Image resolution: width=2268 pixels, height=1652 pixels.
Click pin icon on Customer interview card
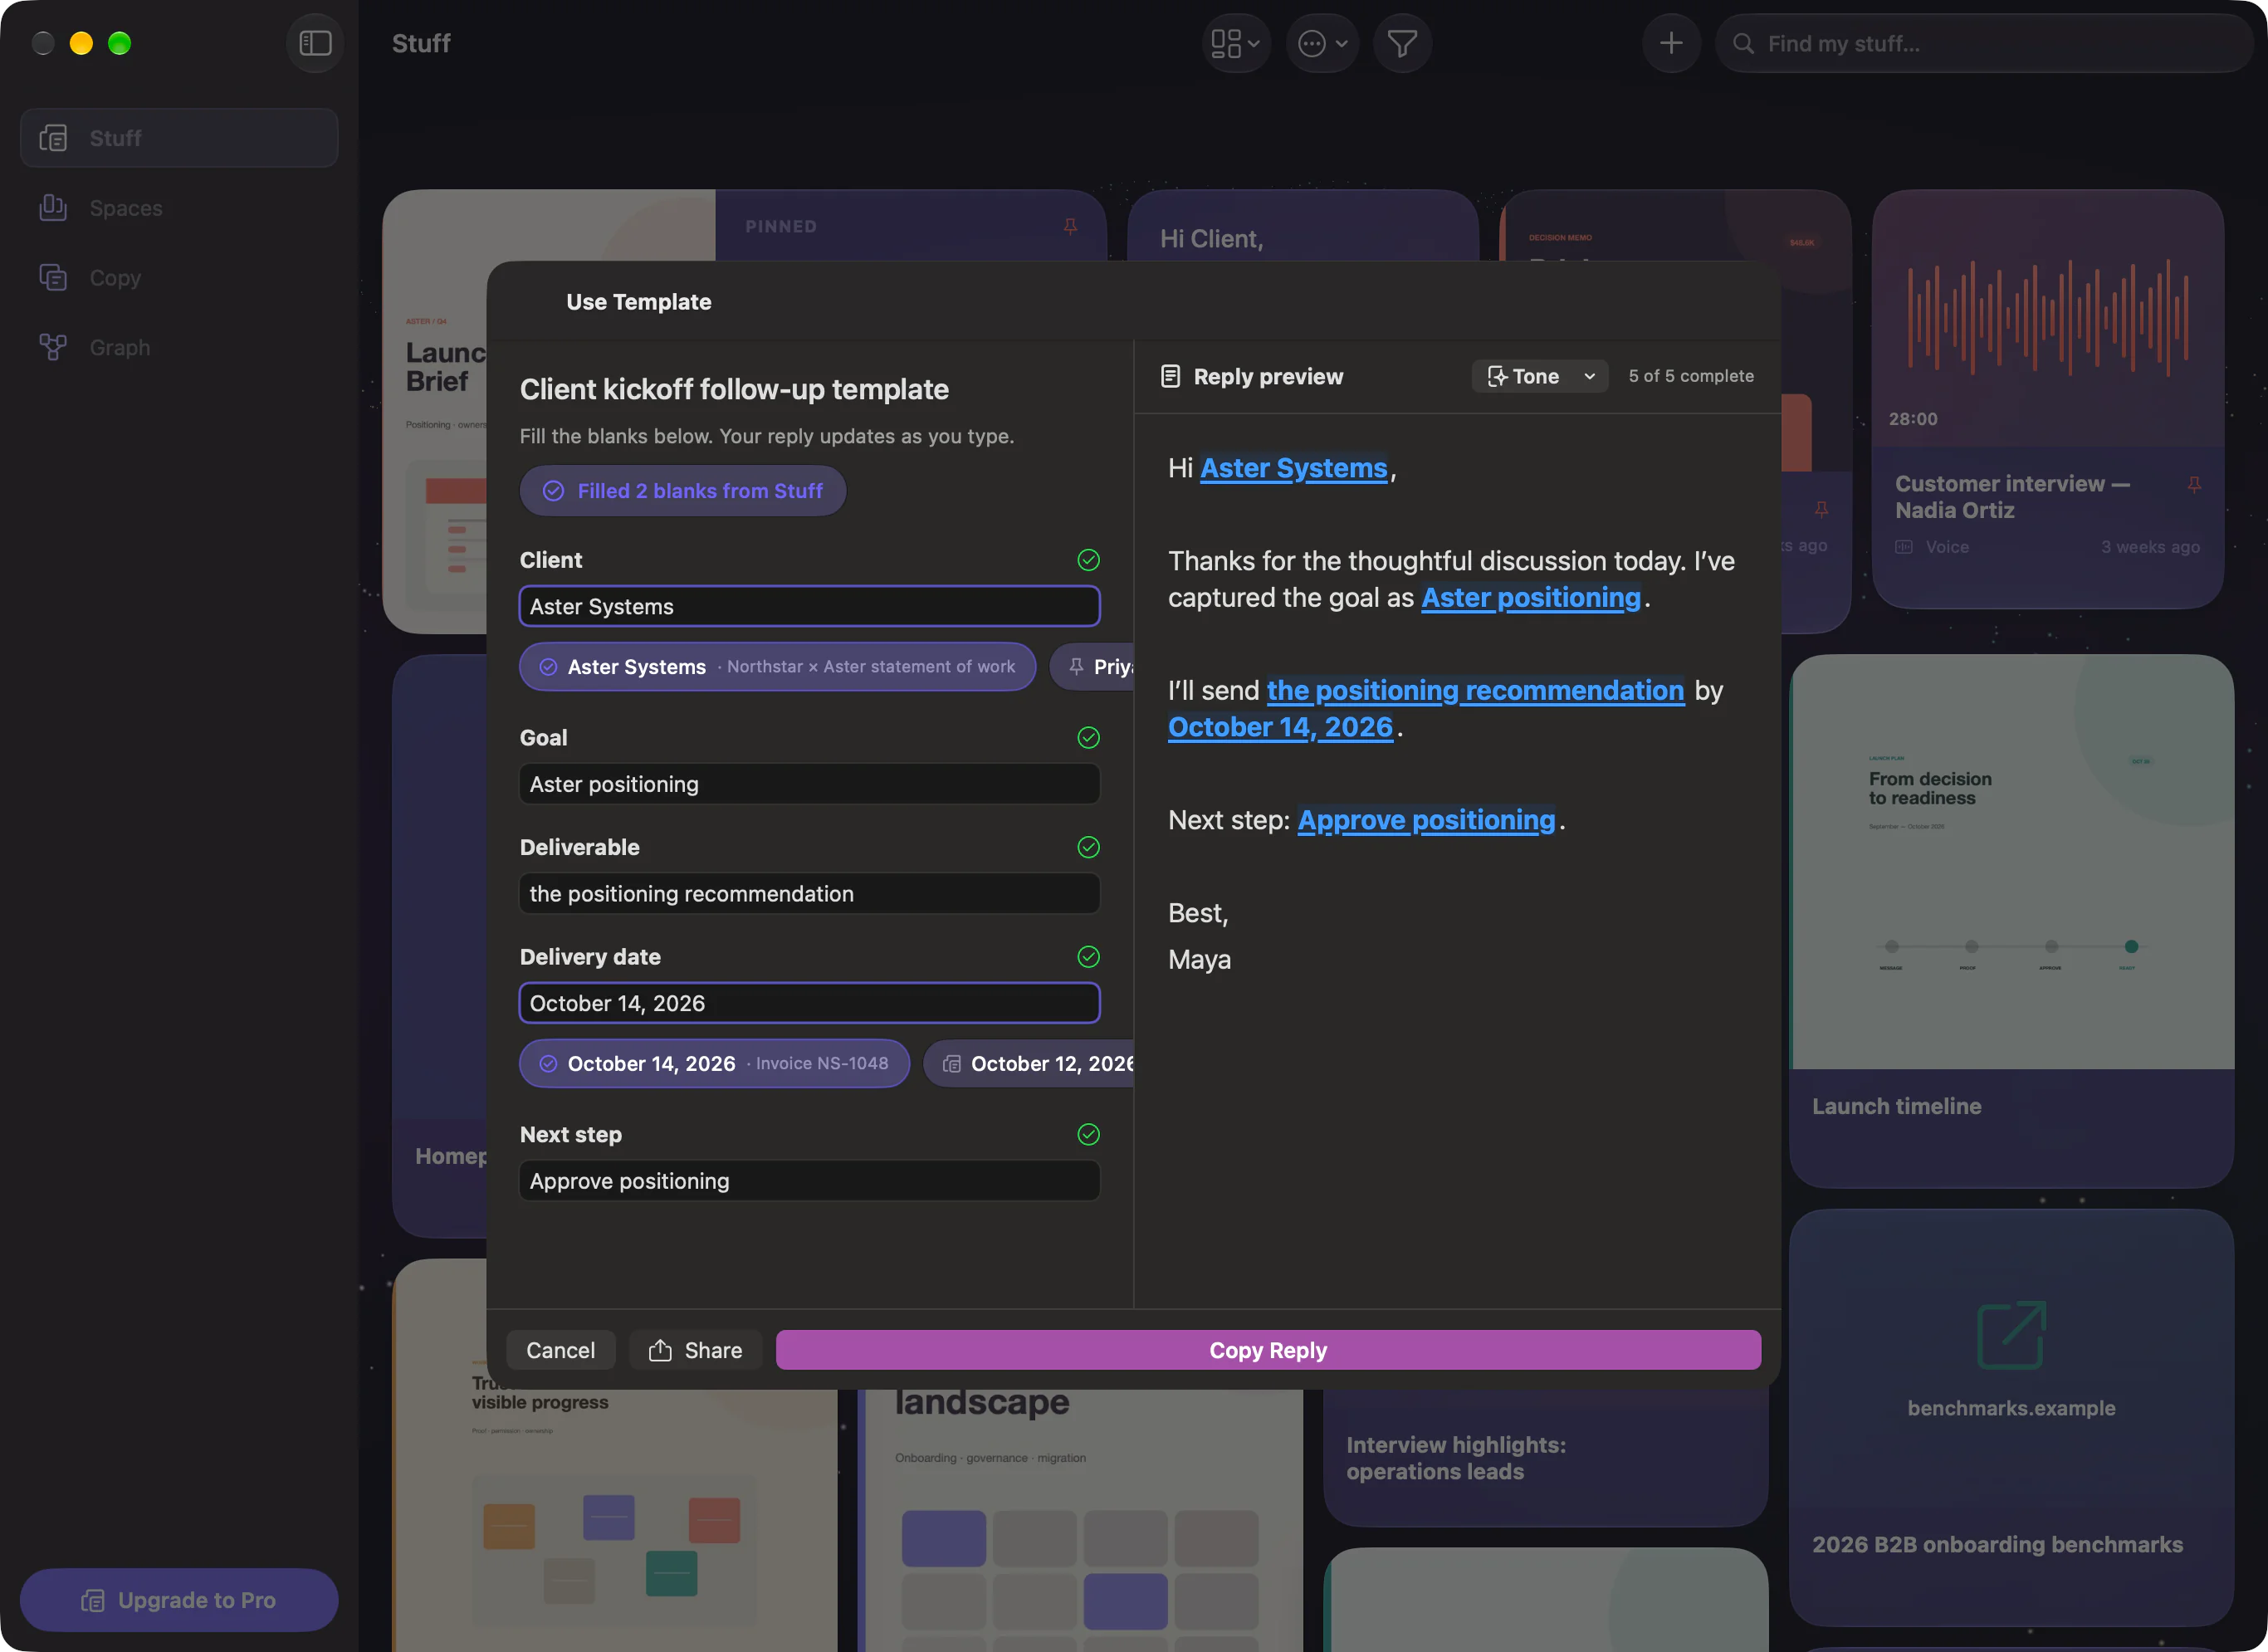2194,485
